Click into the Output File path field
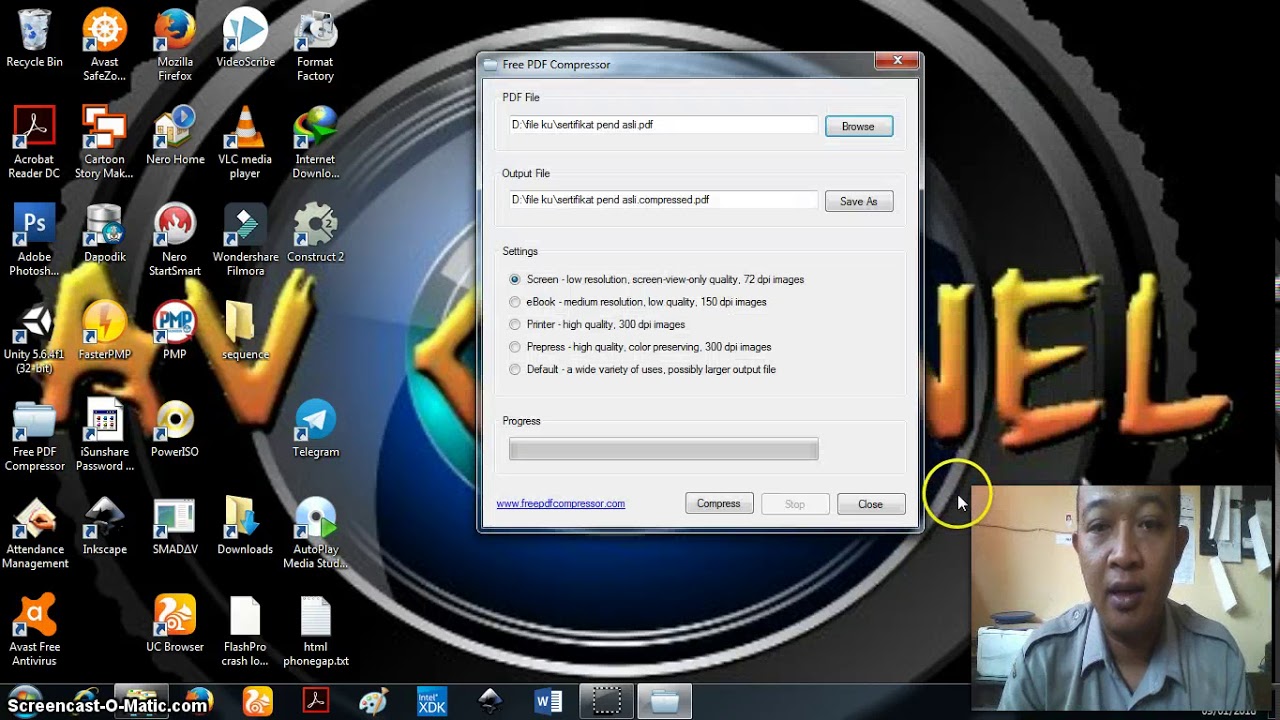The image size is (1280, 720). (663, 200)
